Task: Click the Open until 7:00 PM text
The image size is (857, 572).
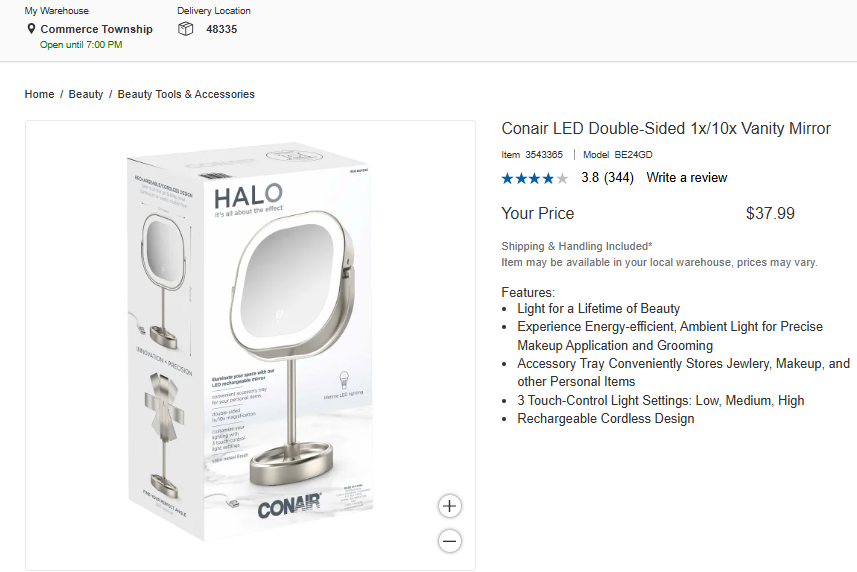Action: coord(81,45)
